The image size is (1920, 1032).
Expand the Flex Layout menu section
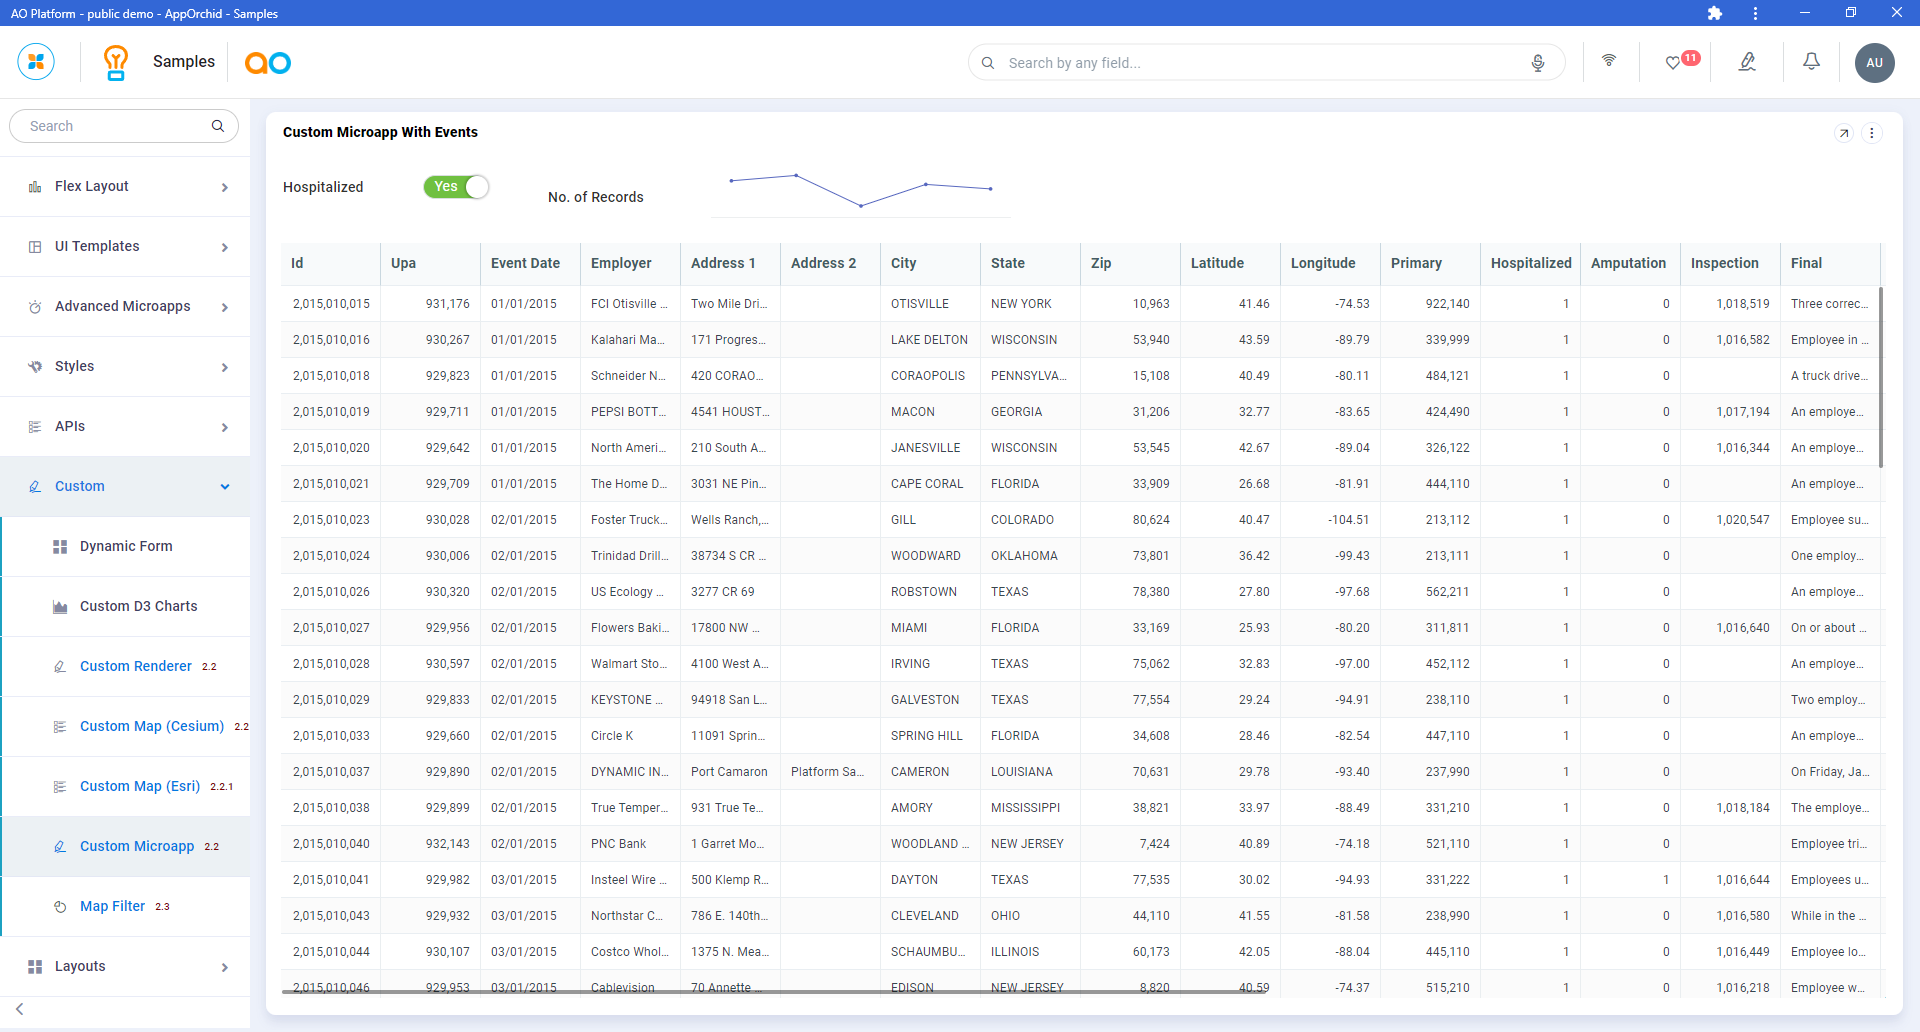coord(125,187)
